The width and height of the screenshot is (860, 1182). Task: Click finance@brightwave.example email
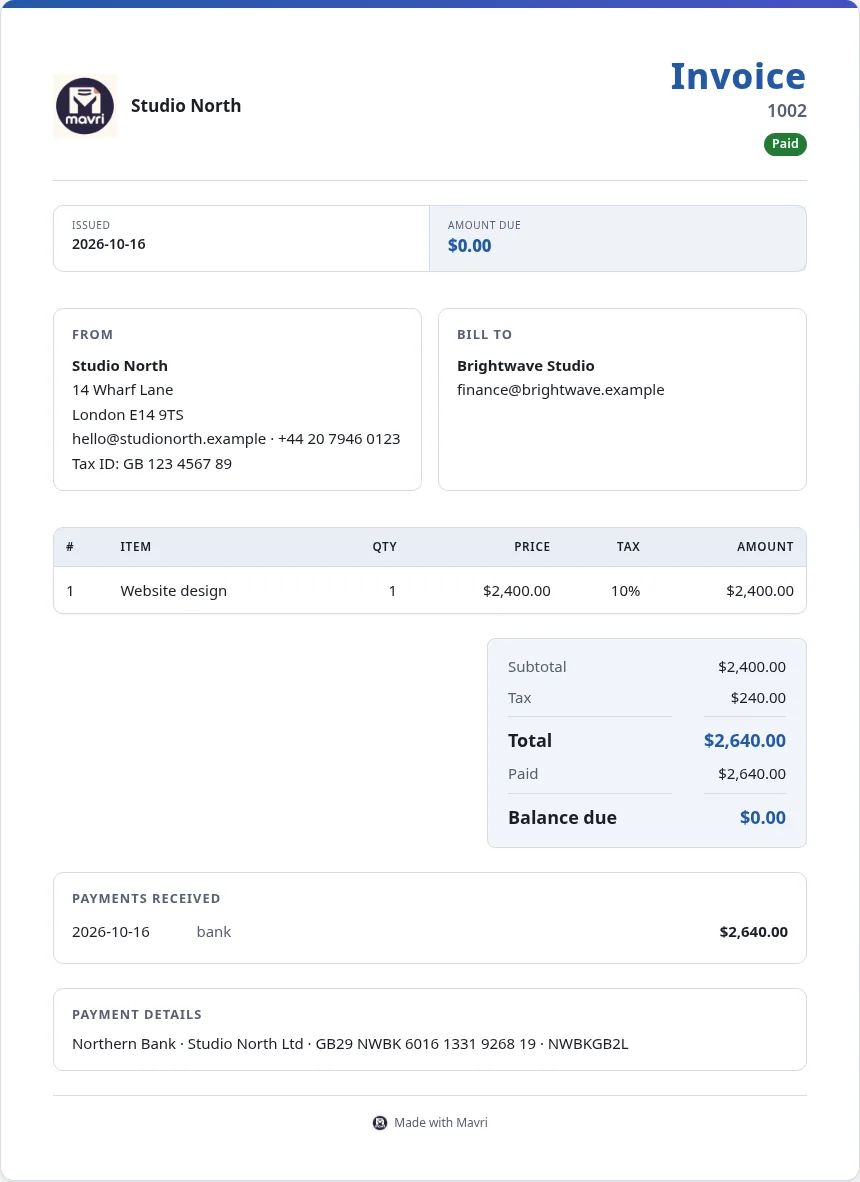[x=561, y=390]
